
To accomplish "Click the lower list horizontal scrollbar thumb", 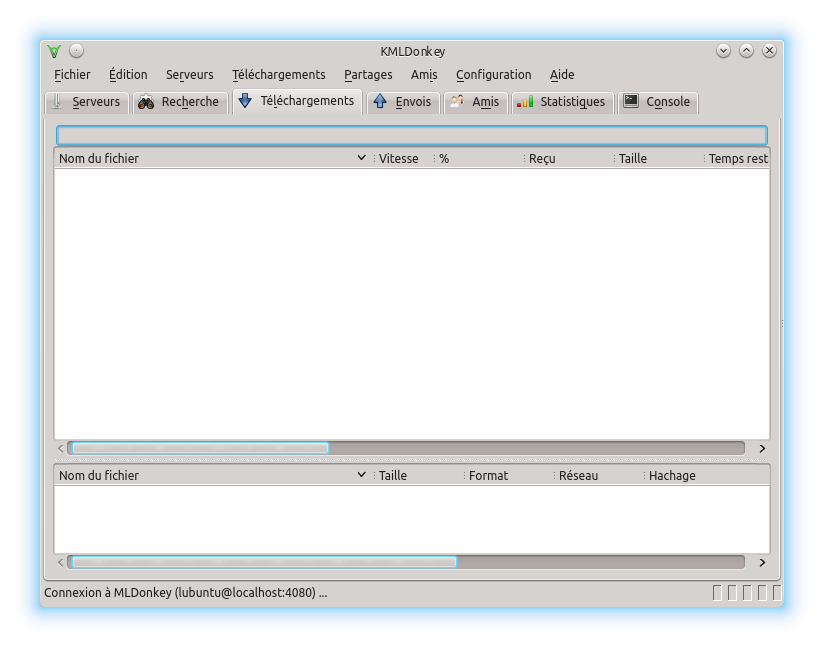I will tap(264, 562).
